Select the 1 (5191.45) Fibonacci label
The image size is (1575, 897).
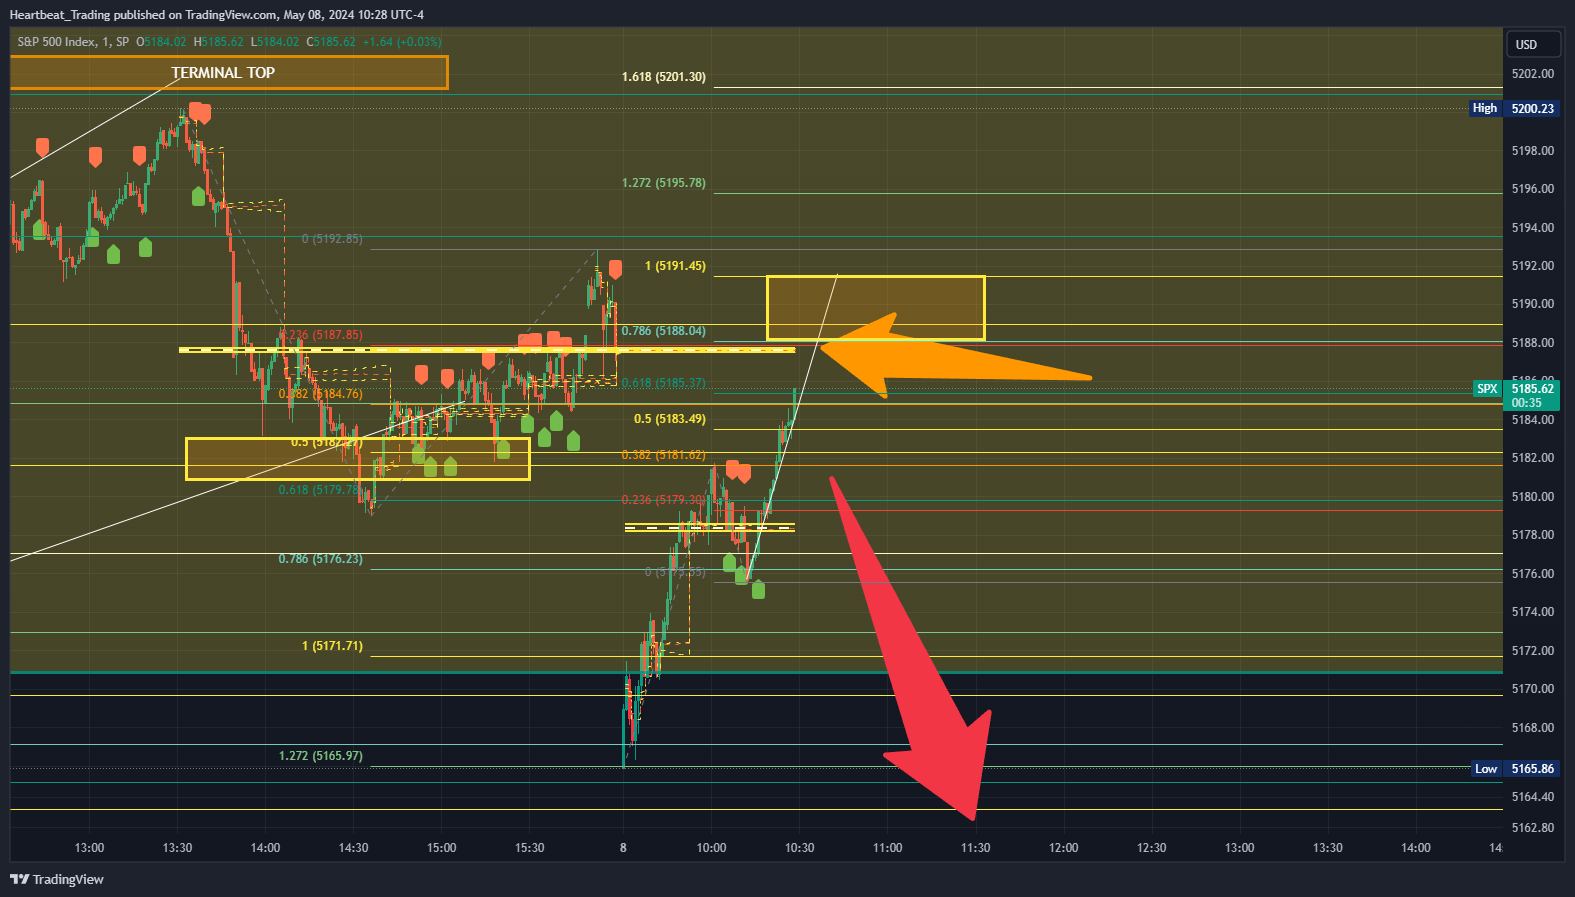coord(675,266)
